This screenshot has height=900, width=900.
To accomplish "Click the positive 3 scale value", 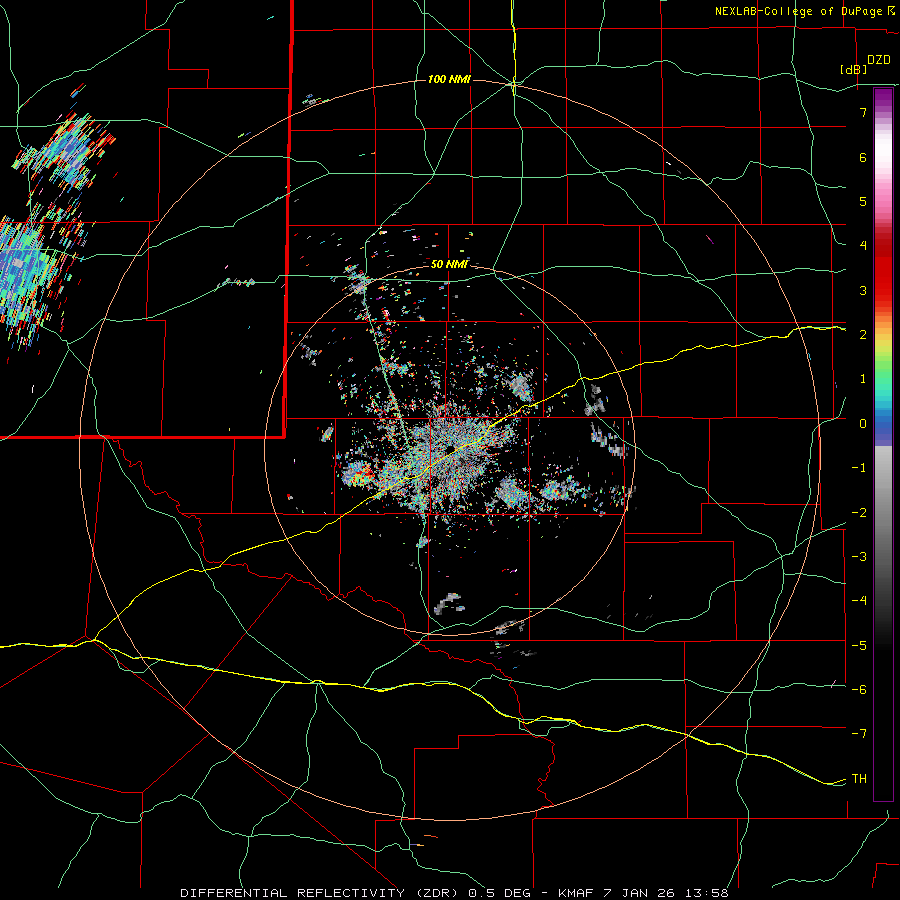I will pos(863,290).
